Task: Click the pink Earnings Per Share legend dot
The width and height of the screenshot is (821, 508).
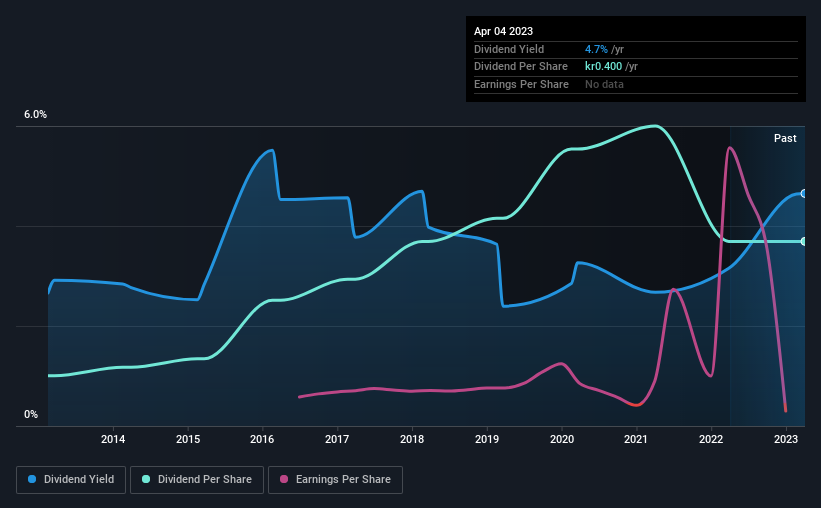Action: pyautogui.click(x=284, y=479)
